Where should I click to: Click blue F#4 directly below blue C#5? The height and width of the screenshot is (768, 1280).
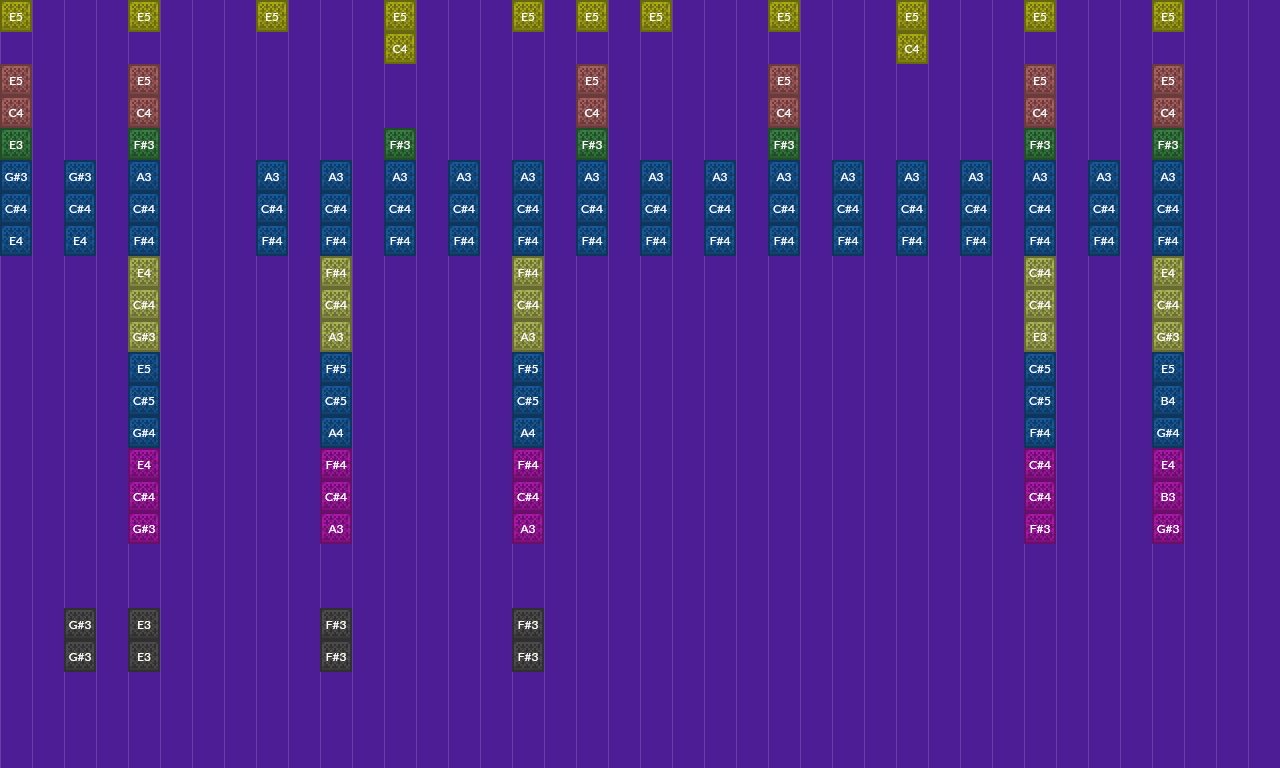[x=1040, y=433]
